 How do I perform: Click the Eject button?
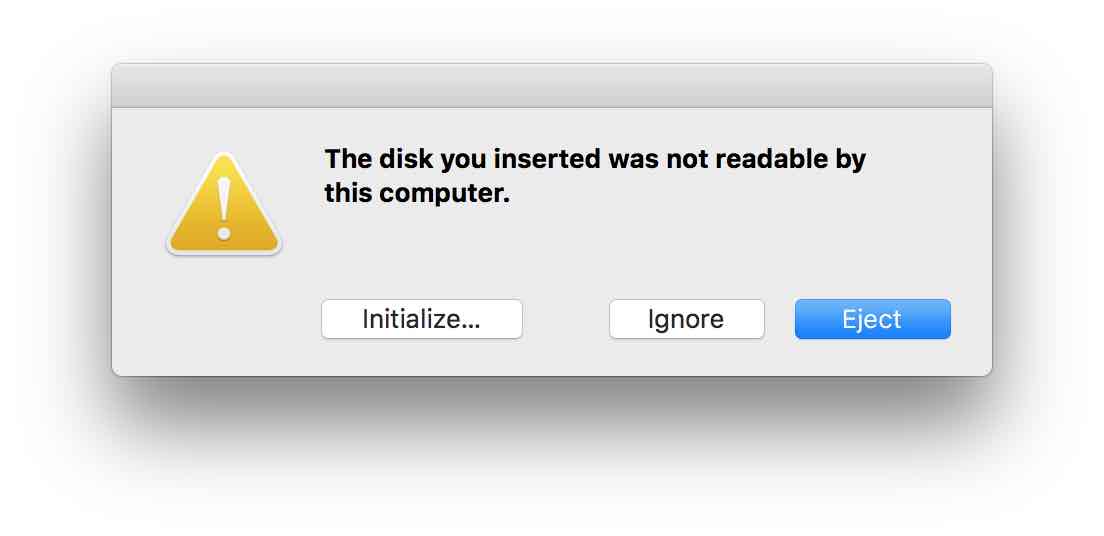(x=872, y=319)
